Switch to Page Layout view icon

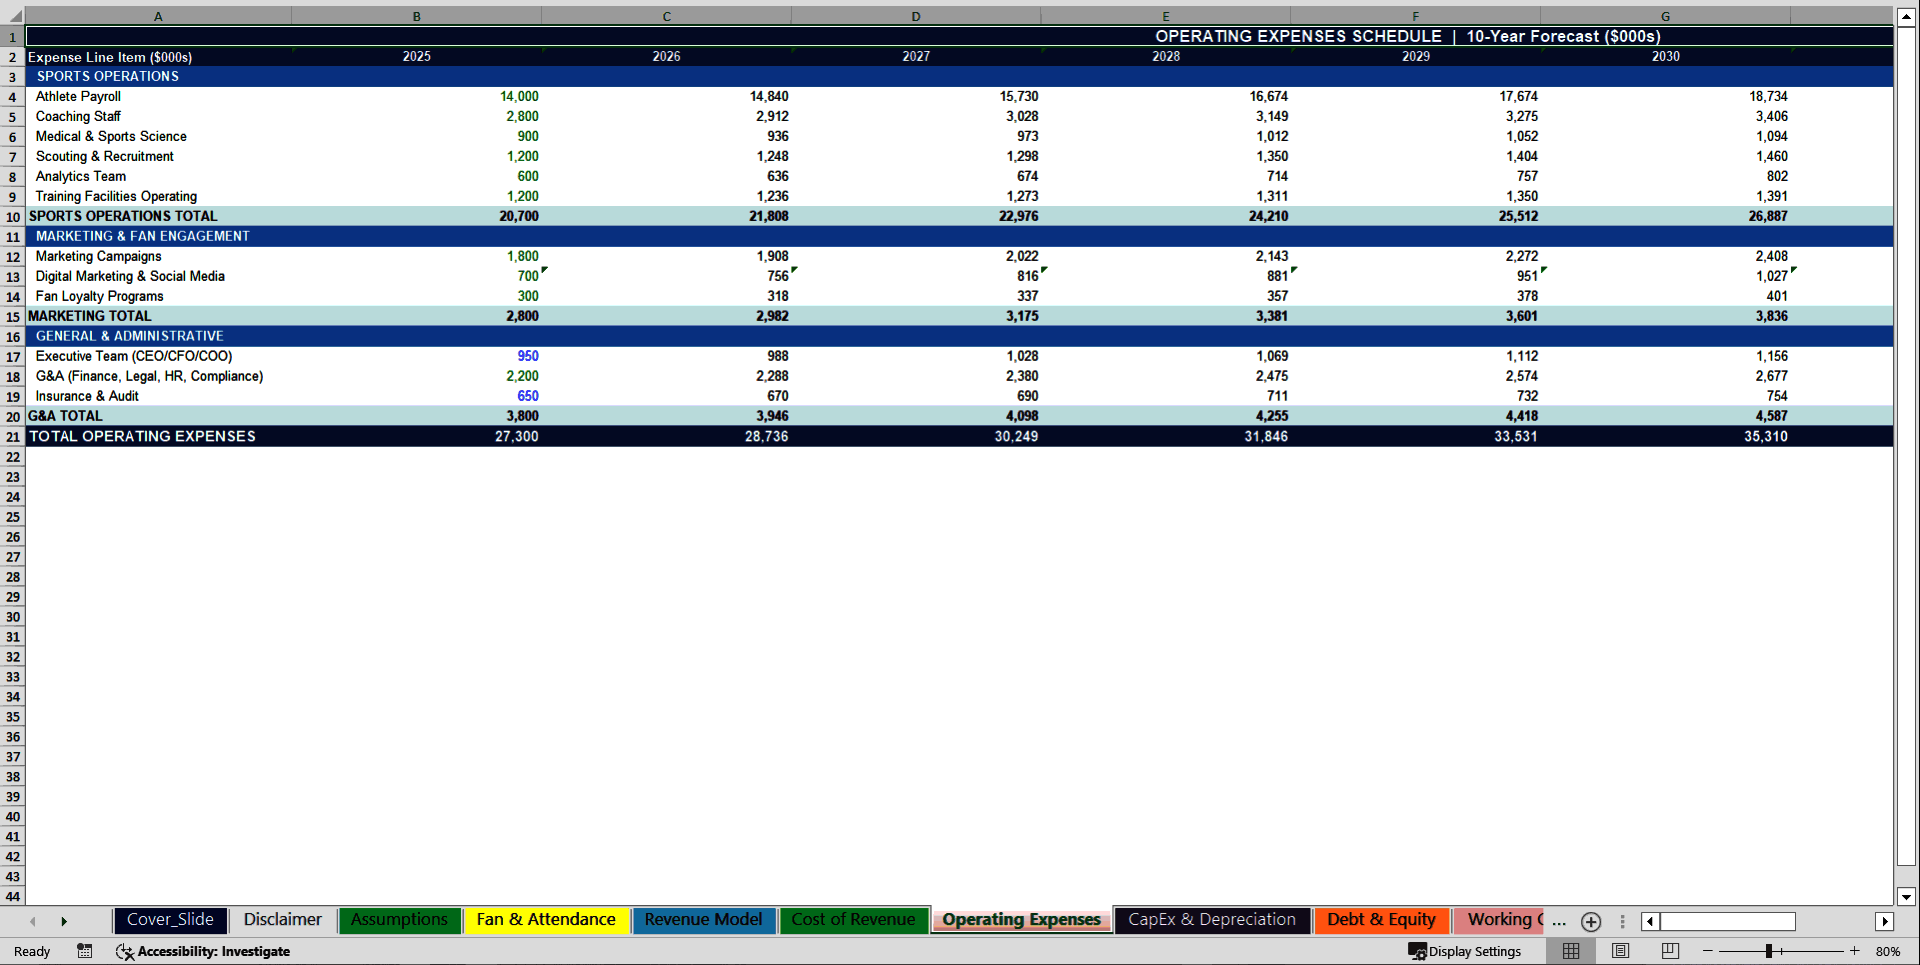coord(1620,951)
